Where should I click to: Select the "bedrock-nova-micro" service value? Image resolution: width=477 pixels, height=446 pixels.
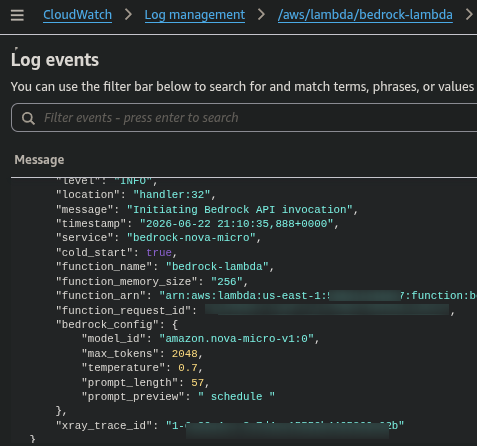click(191, 238)
